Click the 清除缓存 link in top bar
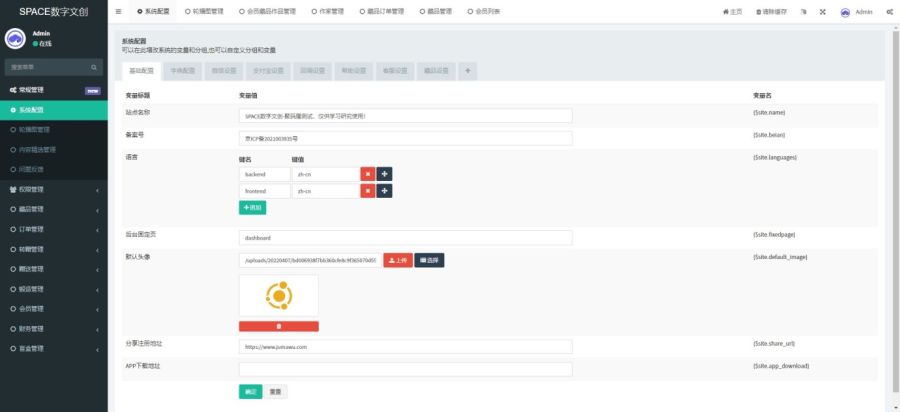 coord(770,11)
